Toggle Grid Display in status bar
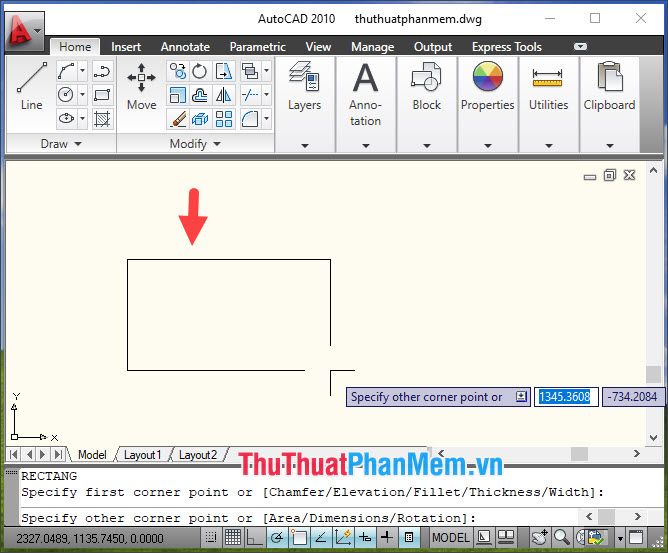Viewport: 668px width, 553px height. point(233,537)
